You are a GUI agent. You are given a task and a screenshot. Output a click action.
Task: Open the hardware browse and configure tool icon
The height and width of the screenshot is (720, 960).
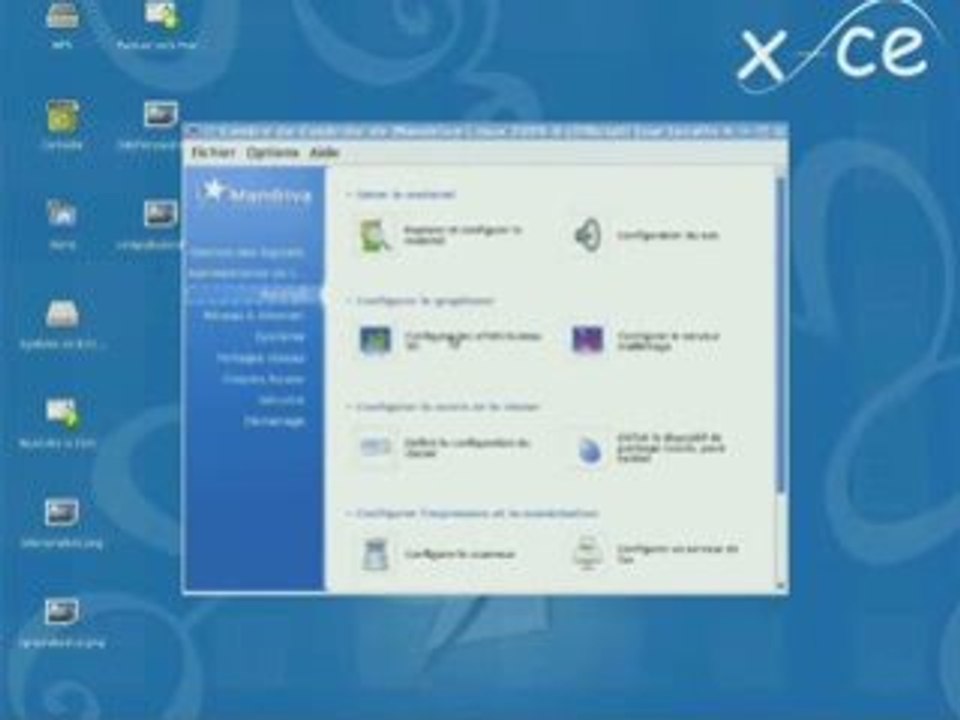coord(375,236)
